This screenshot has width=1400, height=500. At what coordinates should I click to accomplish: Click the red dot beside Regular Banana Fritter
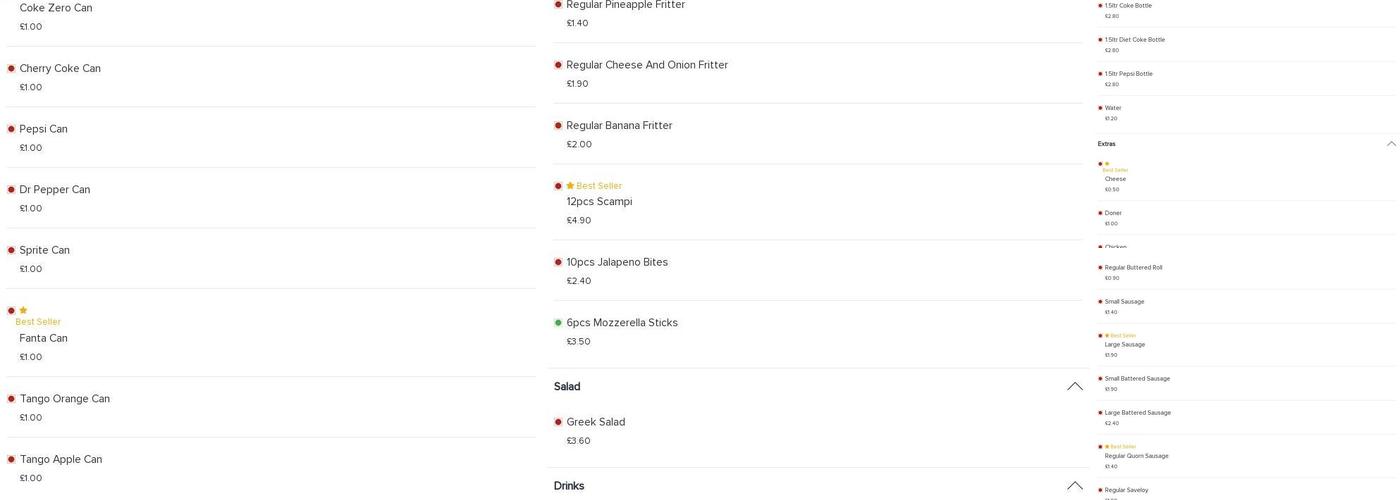pos(558,126)
